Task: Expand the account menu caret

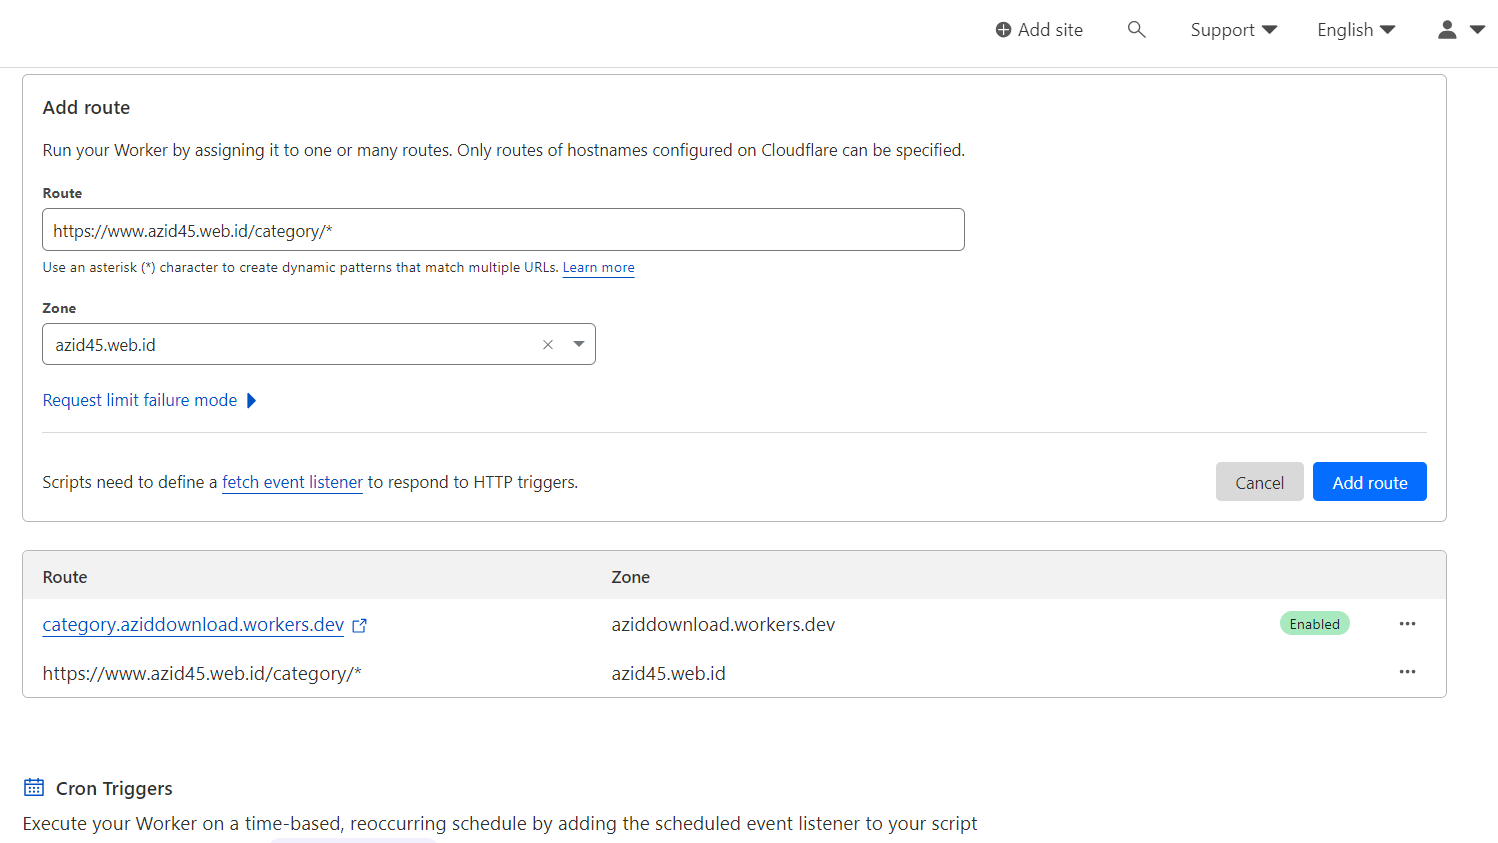Action: [1477, 30]
